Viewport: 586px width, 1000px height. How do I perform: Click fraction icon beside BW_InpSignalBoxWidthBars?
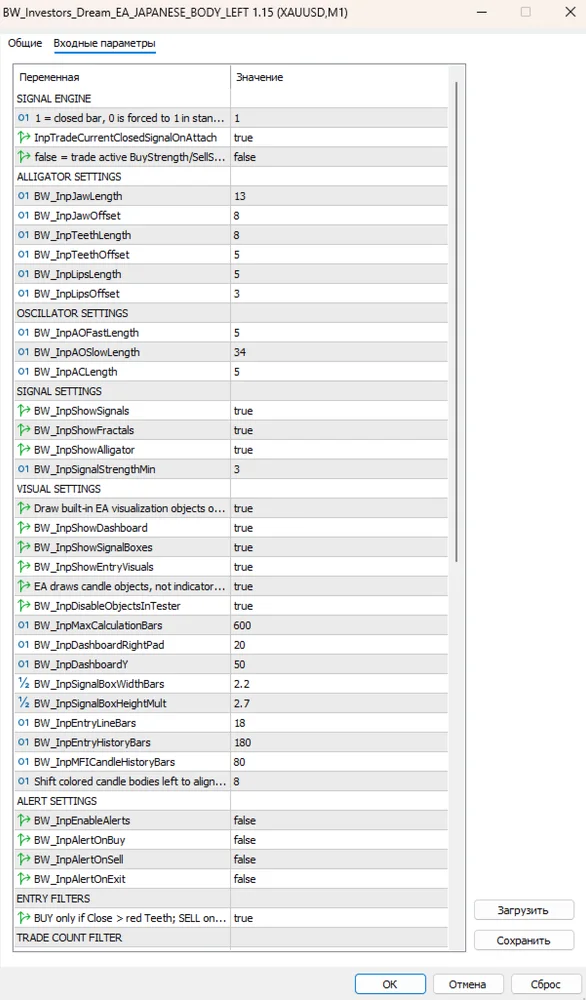pyautogui.click(x=24, y=684)
